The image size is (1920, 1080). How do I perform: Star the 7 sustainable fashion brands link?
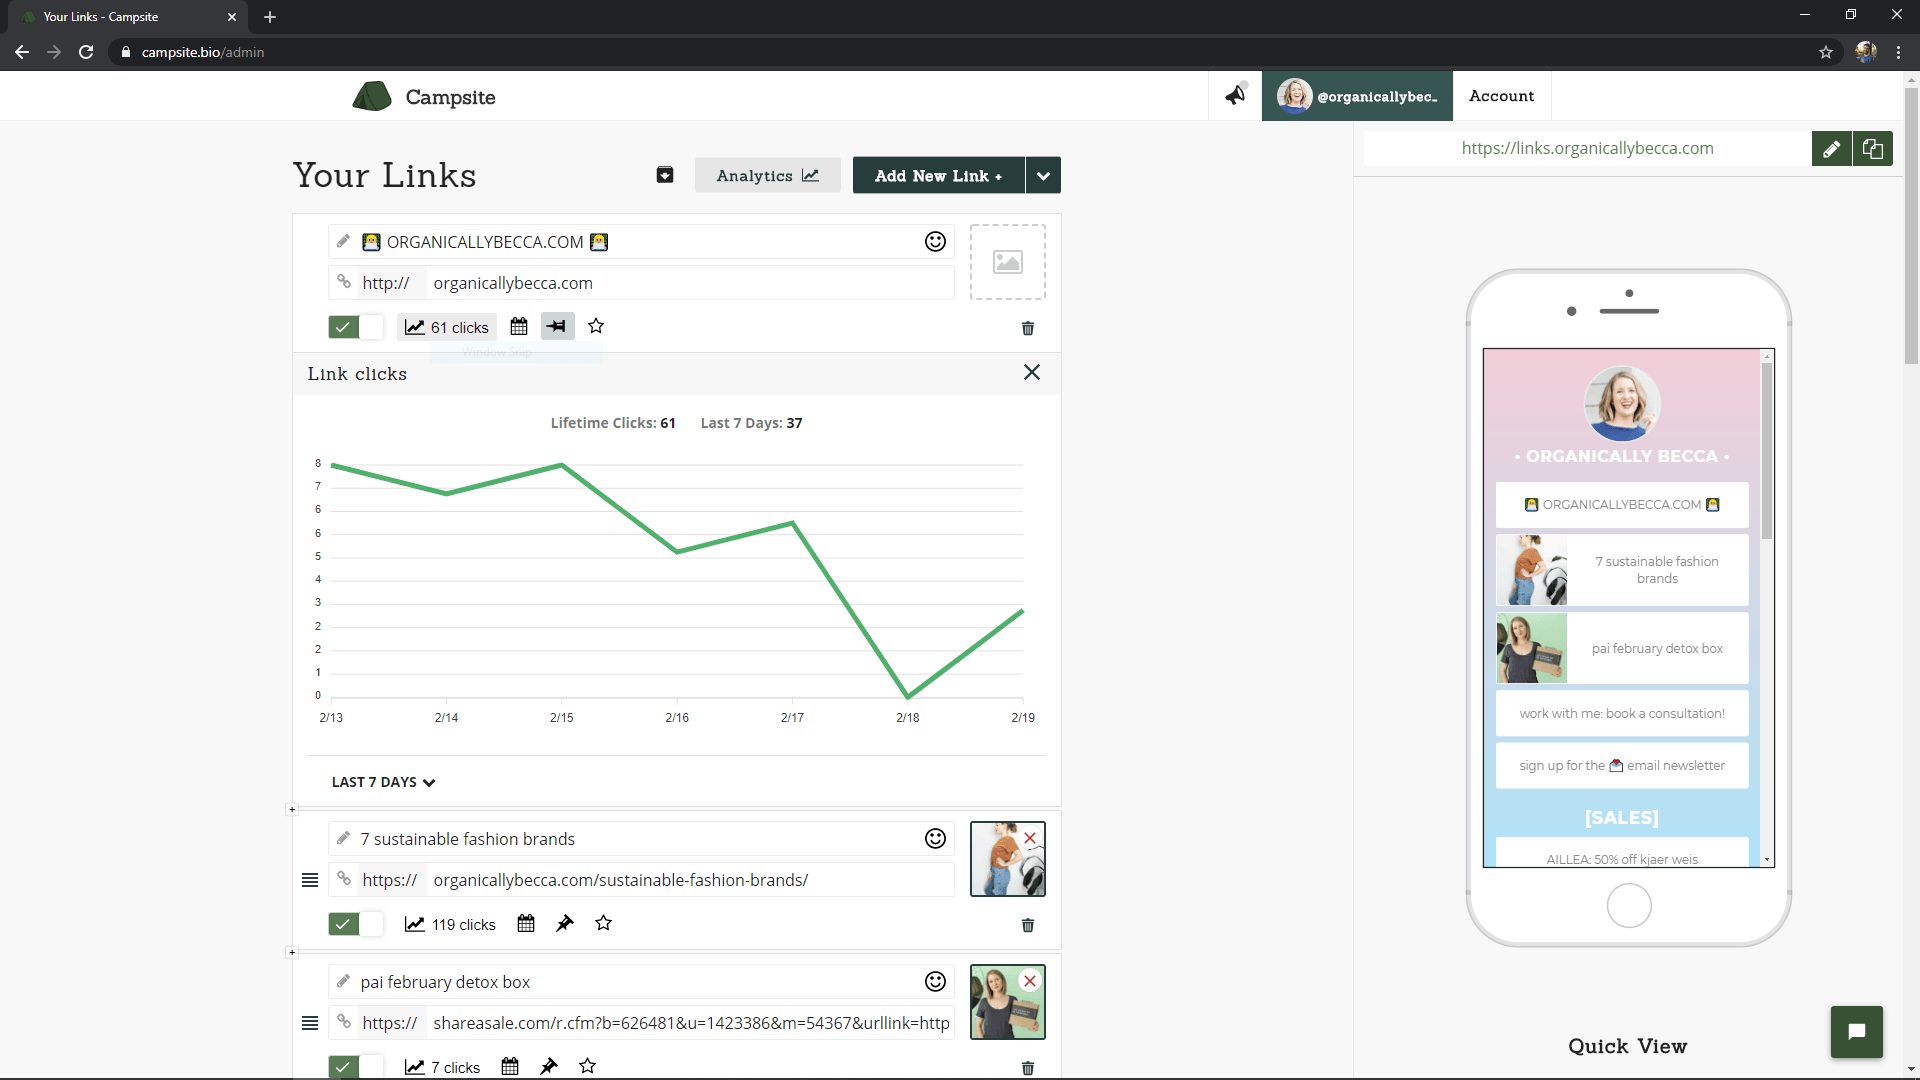coord(603,923)
